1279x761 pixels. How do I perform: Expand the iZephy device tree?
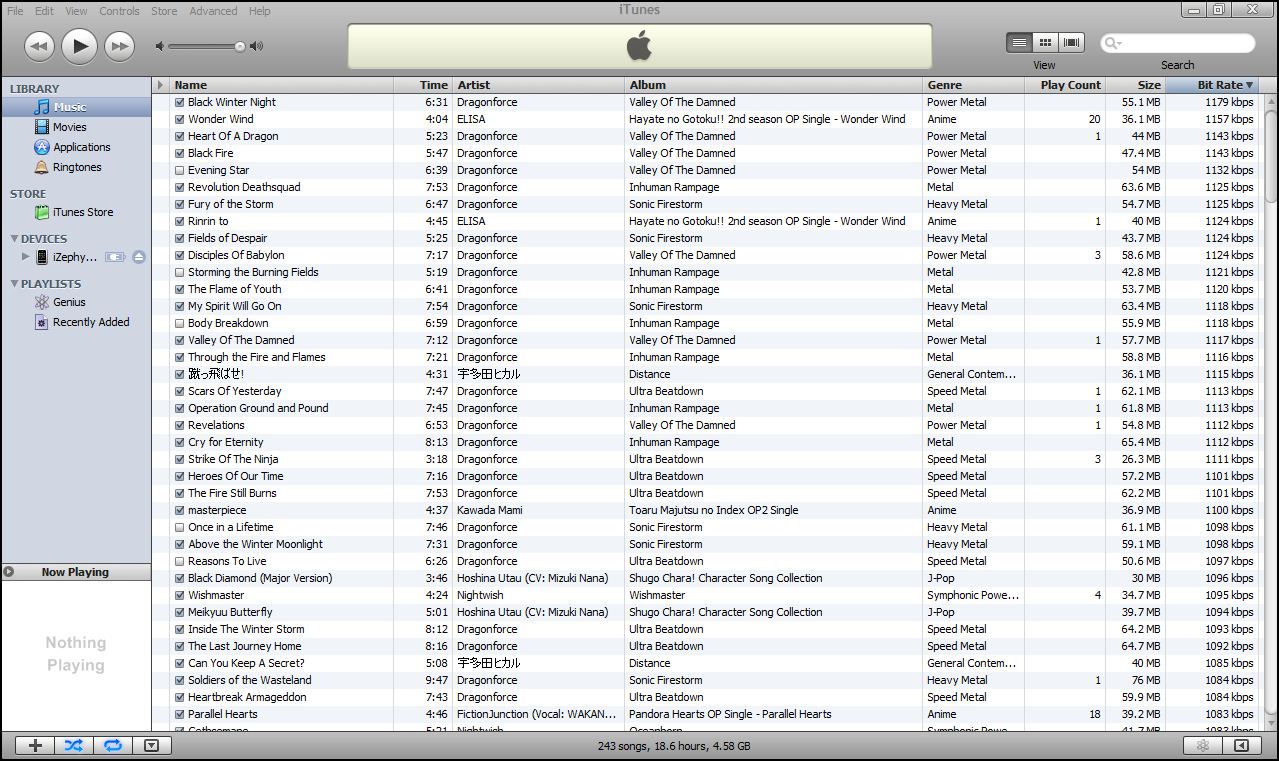26,257
